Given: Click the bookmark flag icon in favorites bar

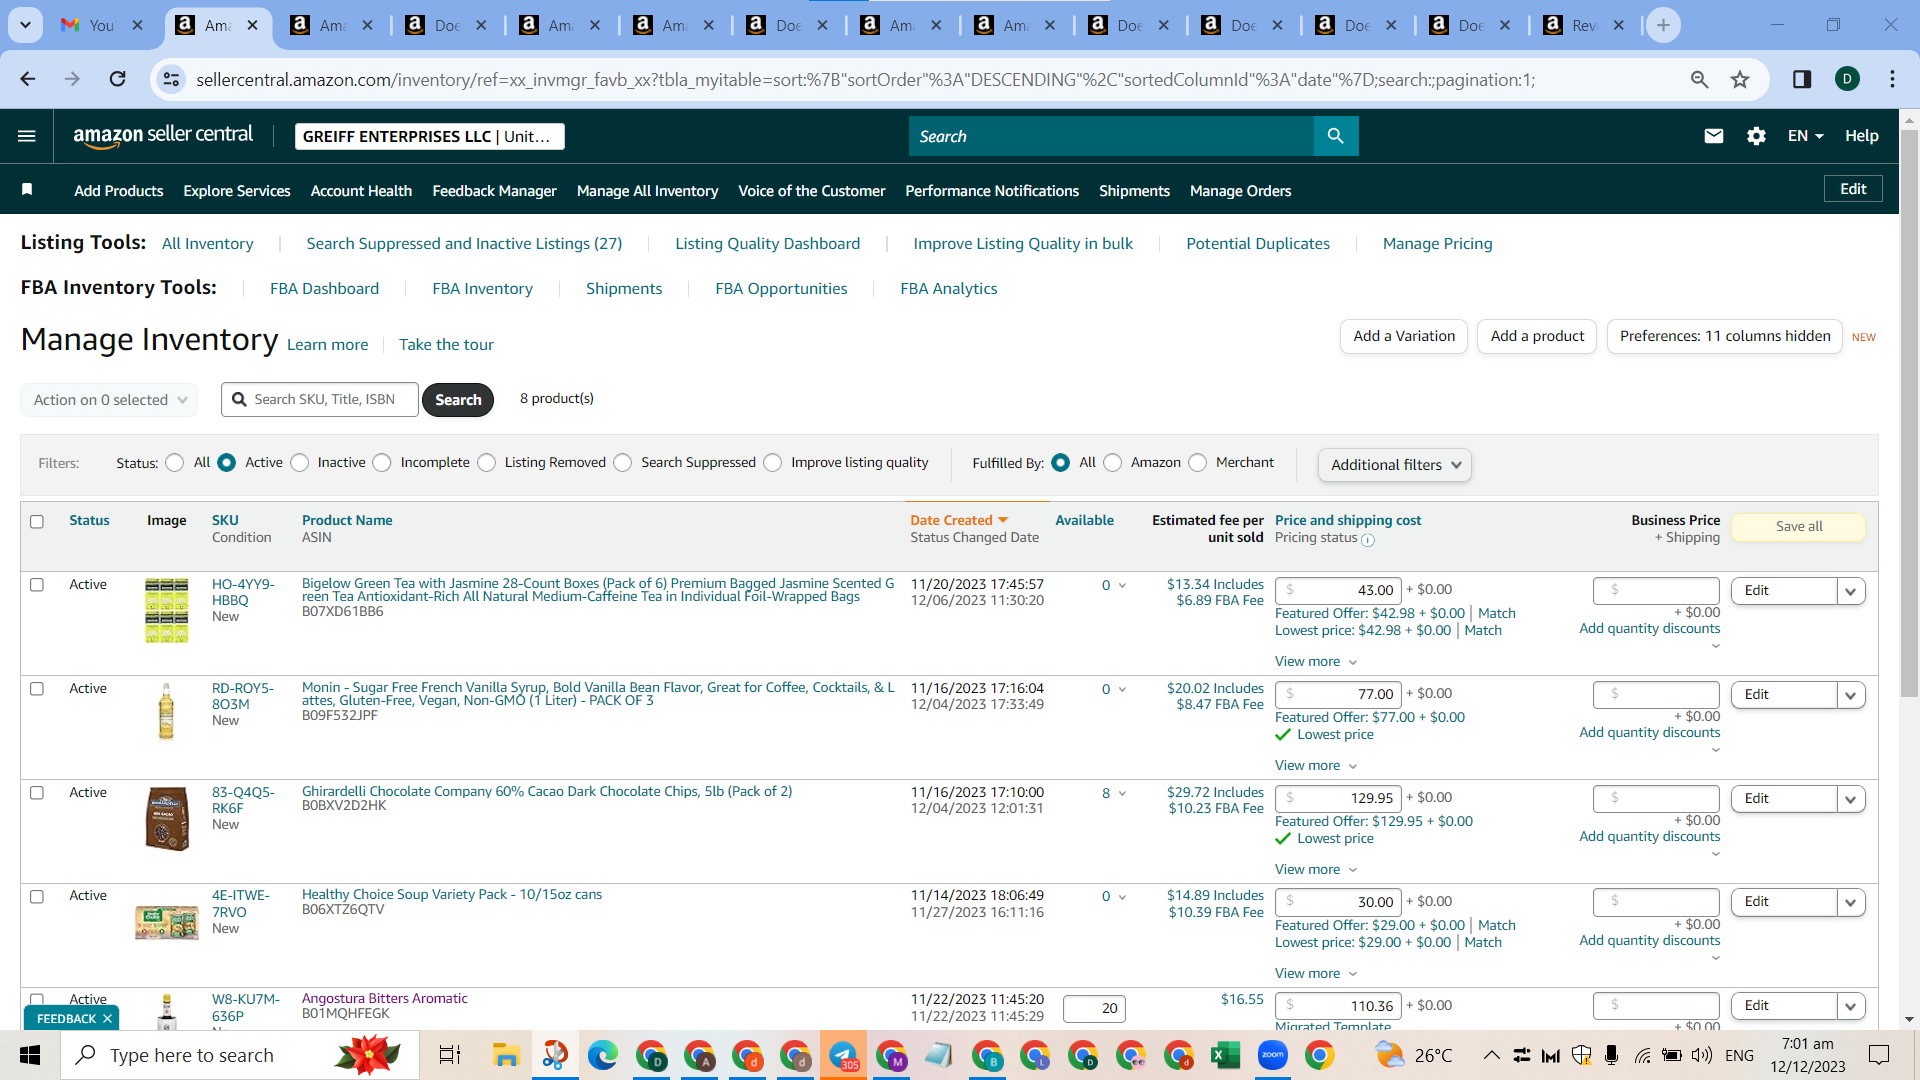Looking at the screenshot, I should 27,190.
